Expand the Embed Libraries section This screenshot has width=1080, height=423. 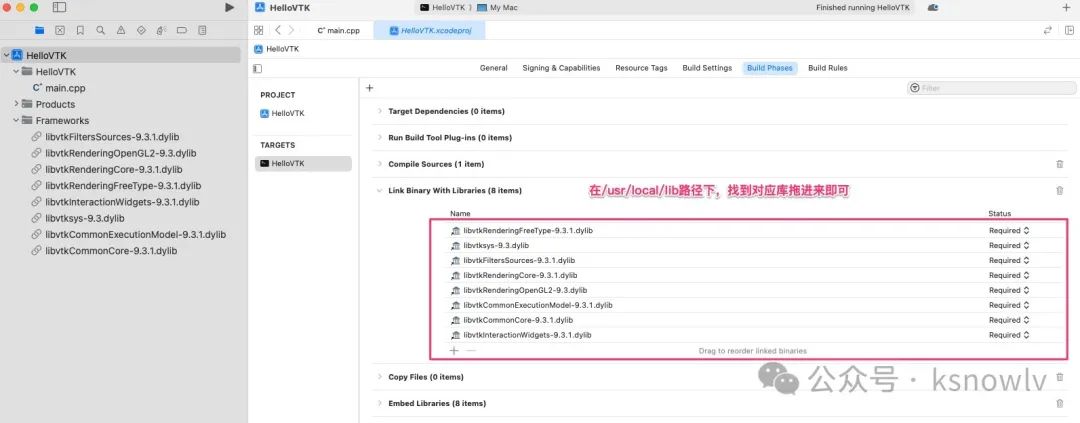[x=379, y=403]
